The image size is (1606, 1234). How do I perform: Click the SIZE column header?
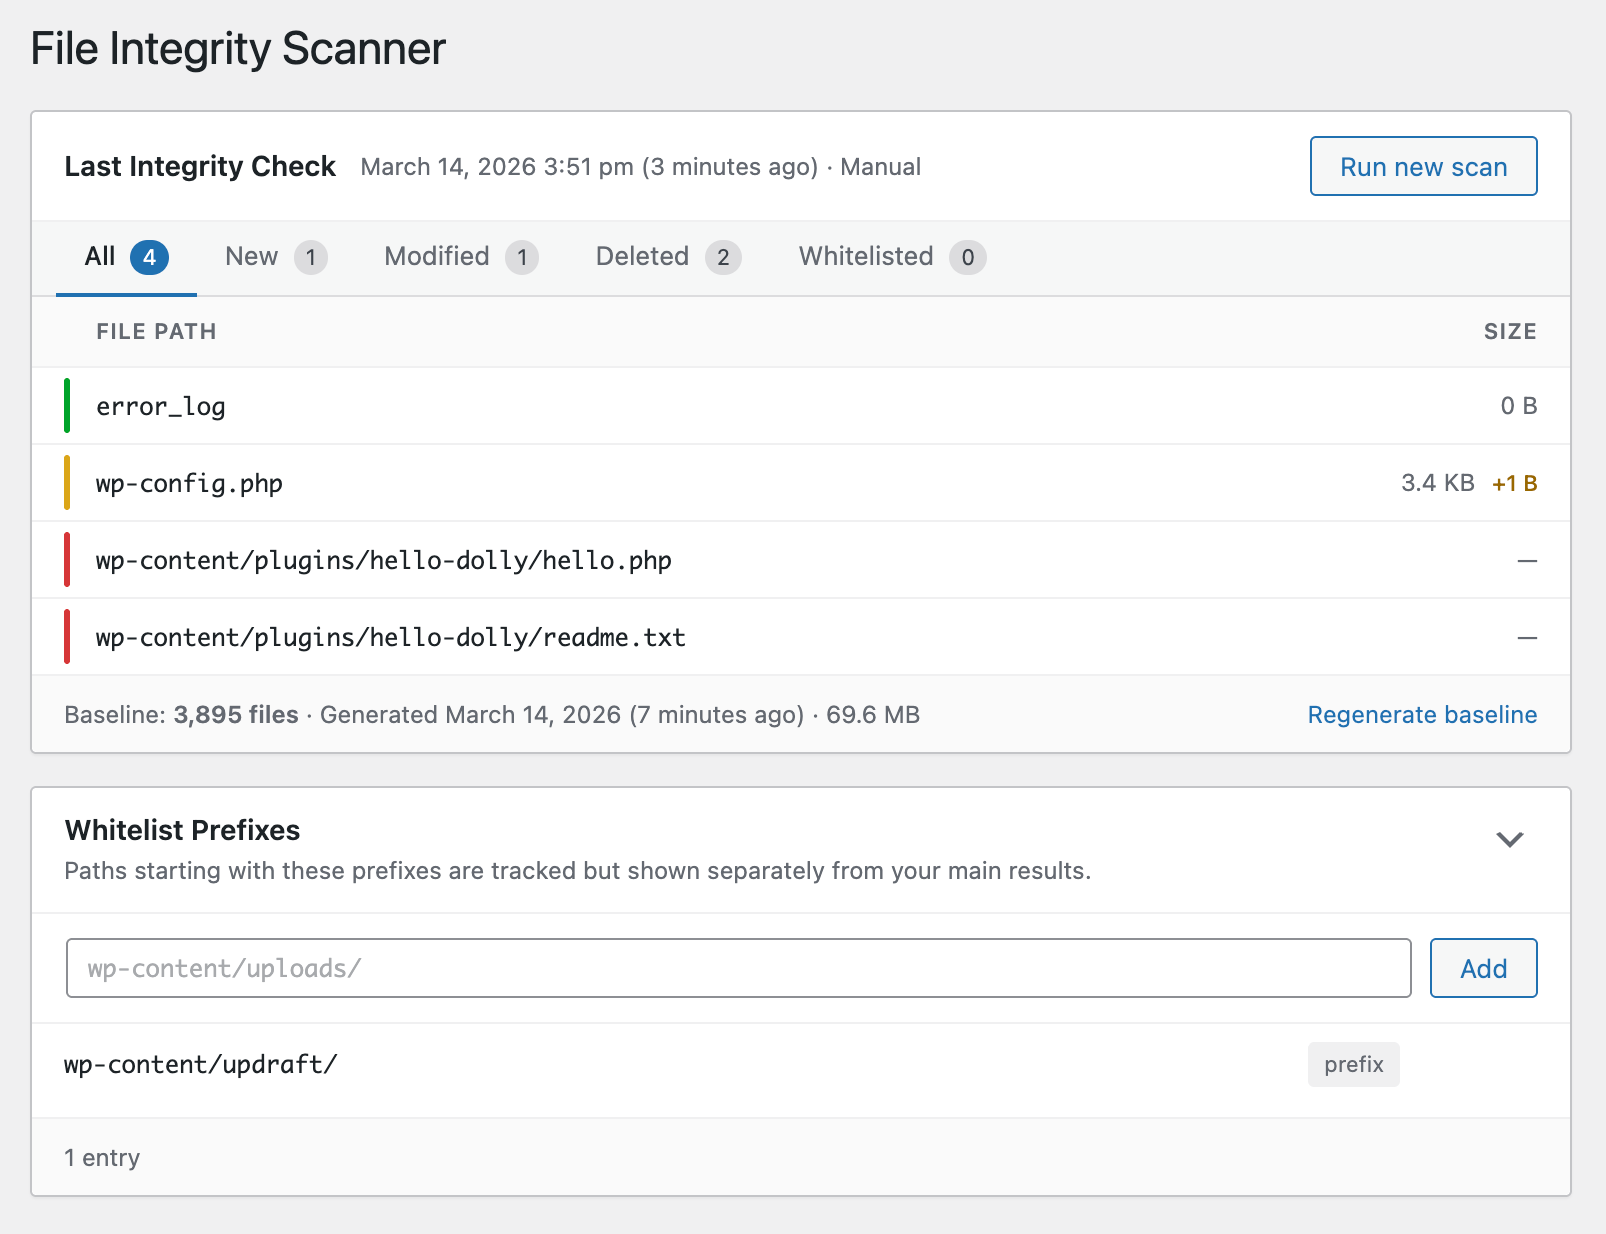[x=1510, y=332]
